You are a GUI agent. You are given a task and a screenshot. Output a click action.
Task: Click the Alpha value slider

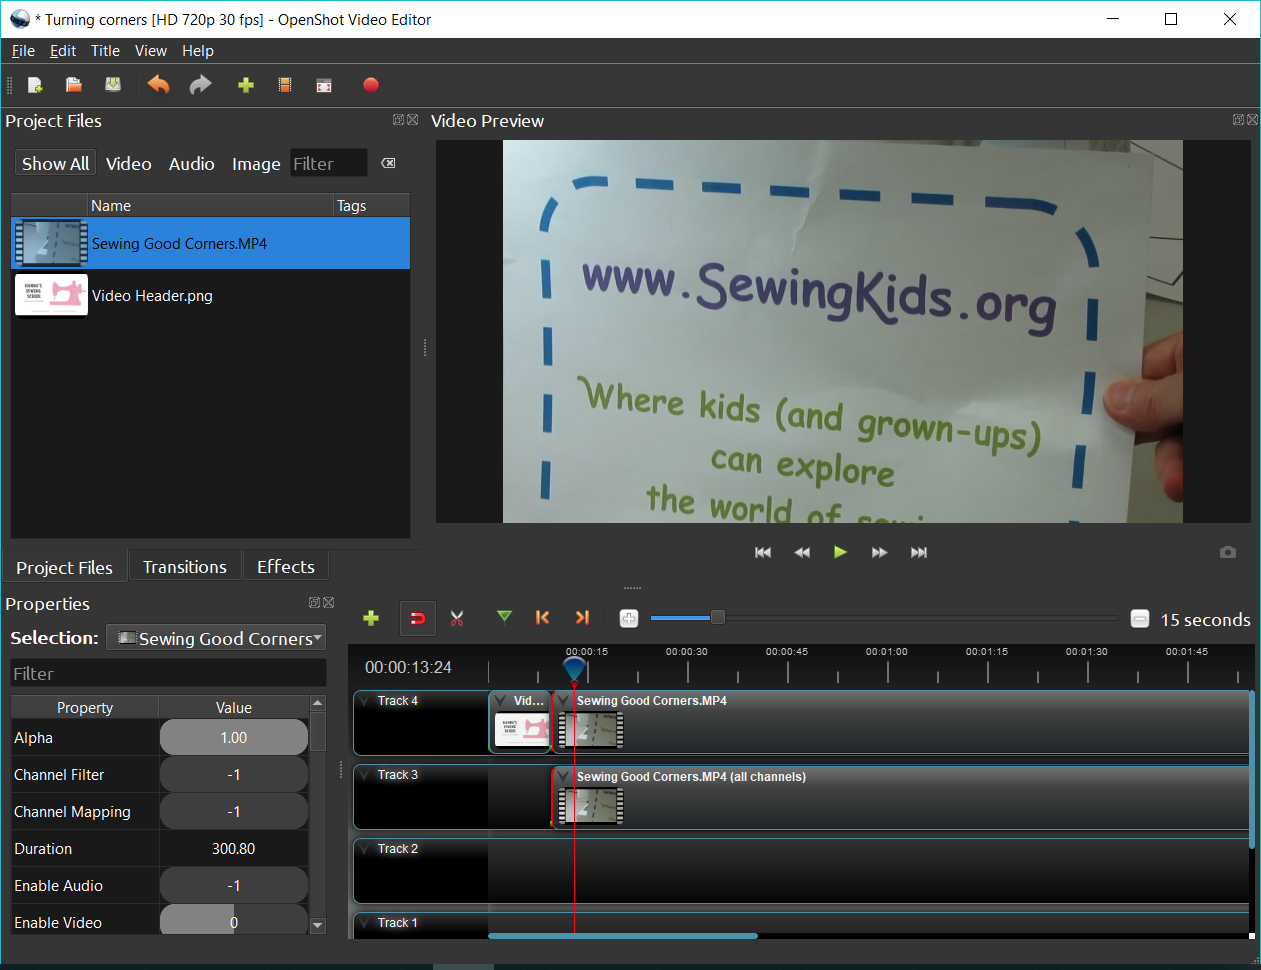tap(233, 737)
